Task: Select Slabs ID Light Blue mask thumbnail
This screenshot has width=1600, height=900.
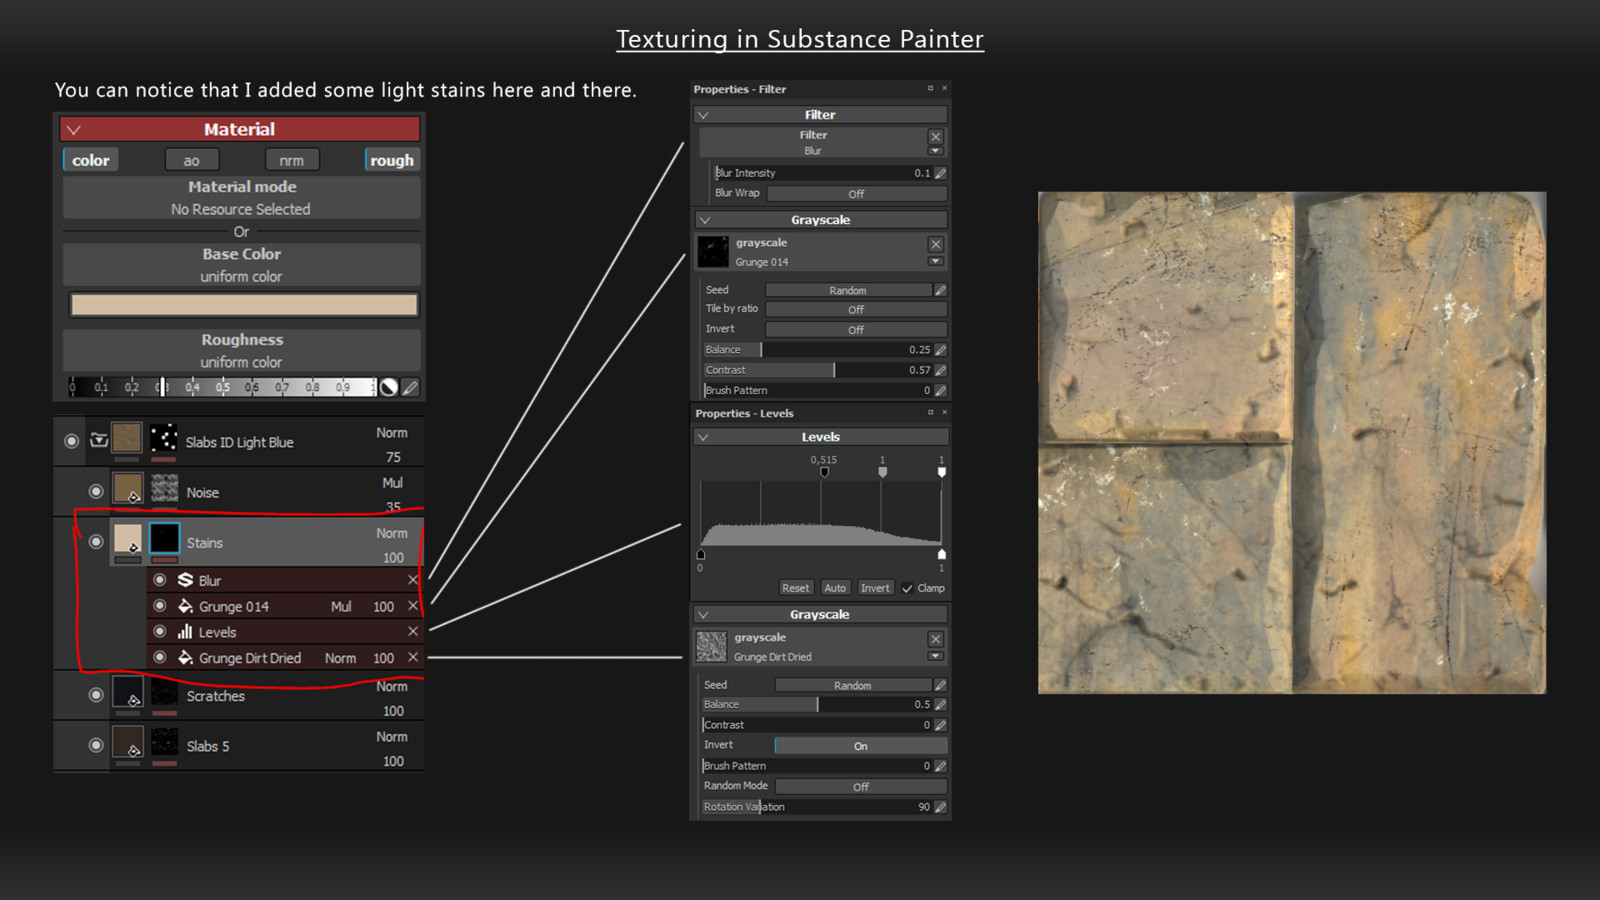Action: pyautogui.click(x=164, y=438)
